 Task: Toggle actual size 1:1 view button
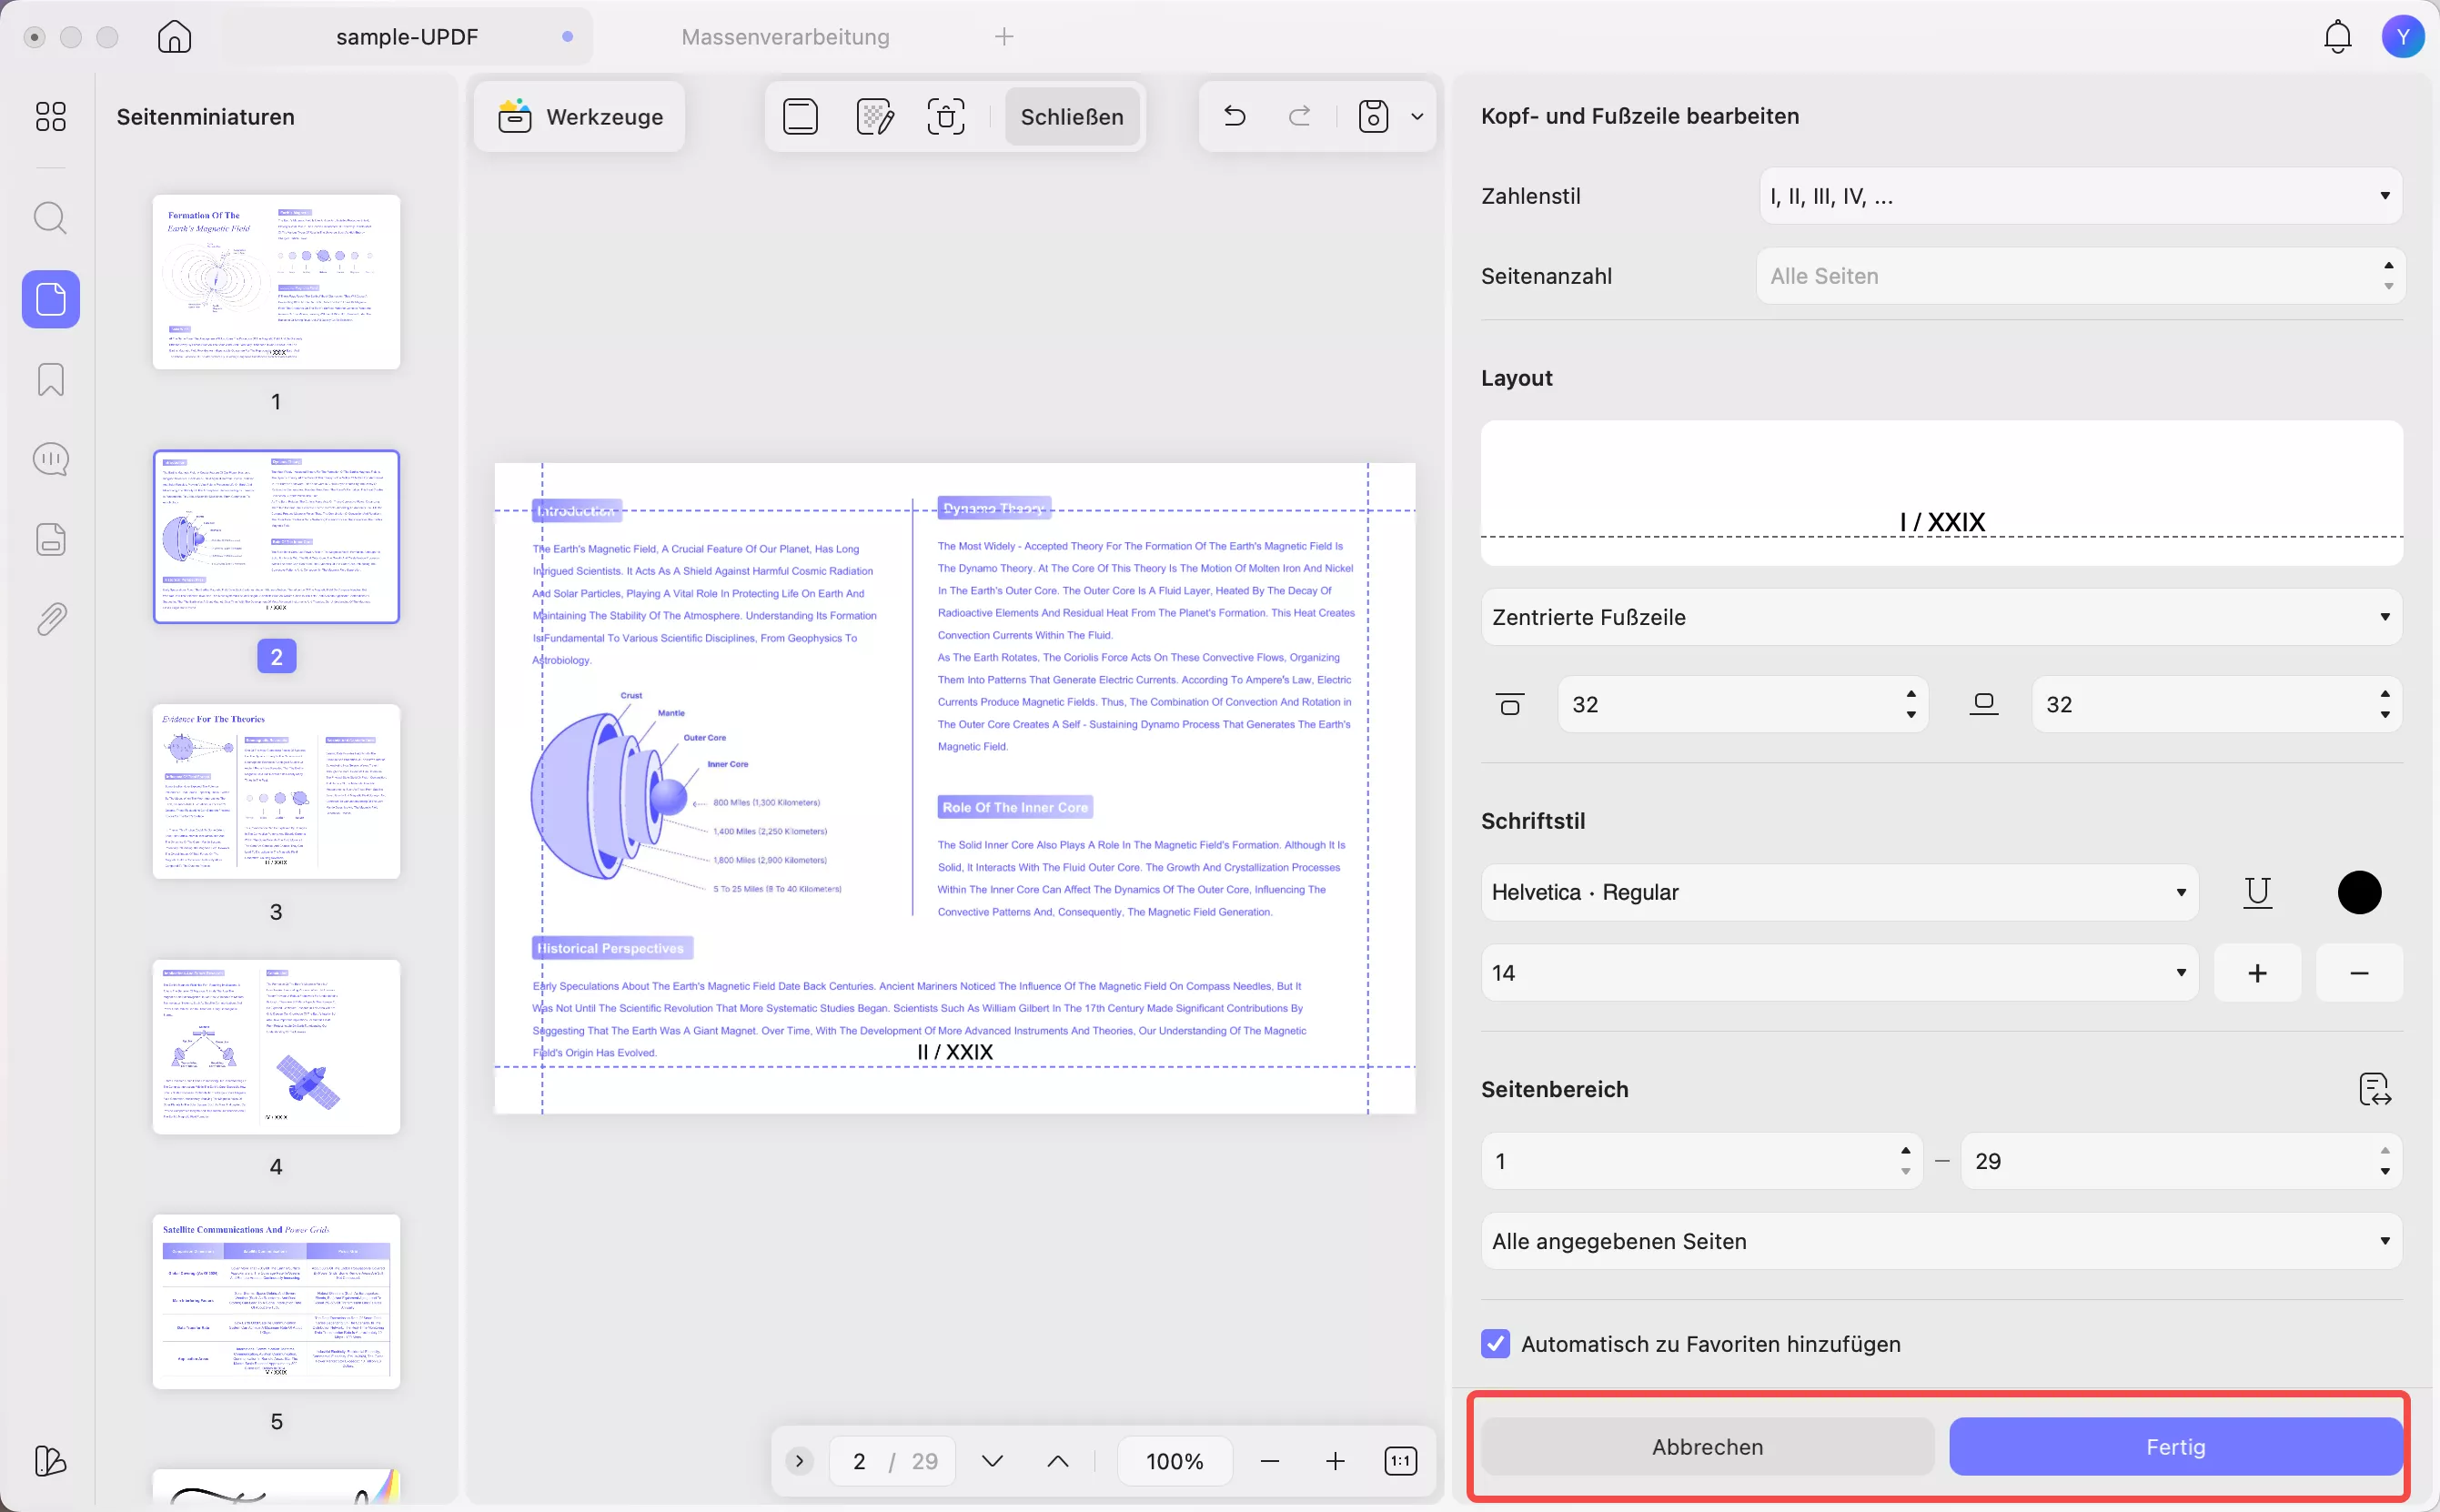[1400, 1461]
